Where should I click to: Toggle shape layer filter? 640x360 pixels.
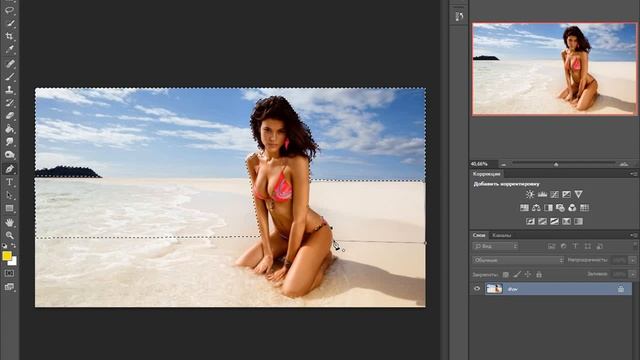tap(587, 246)
